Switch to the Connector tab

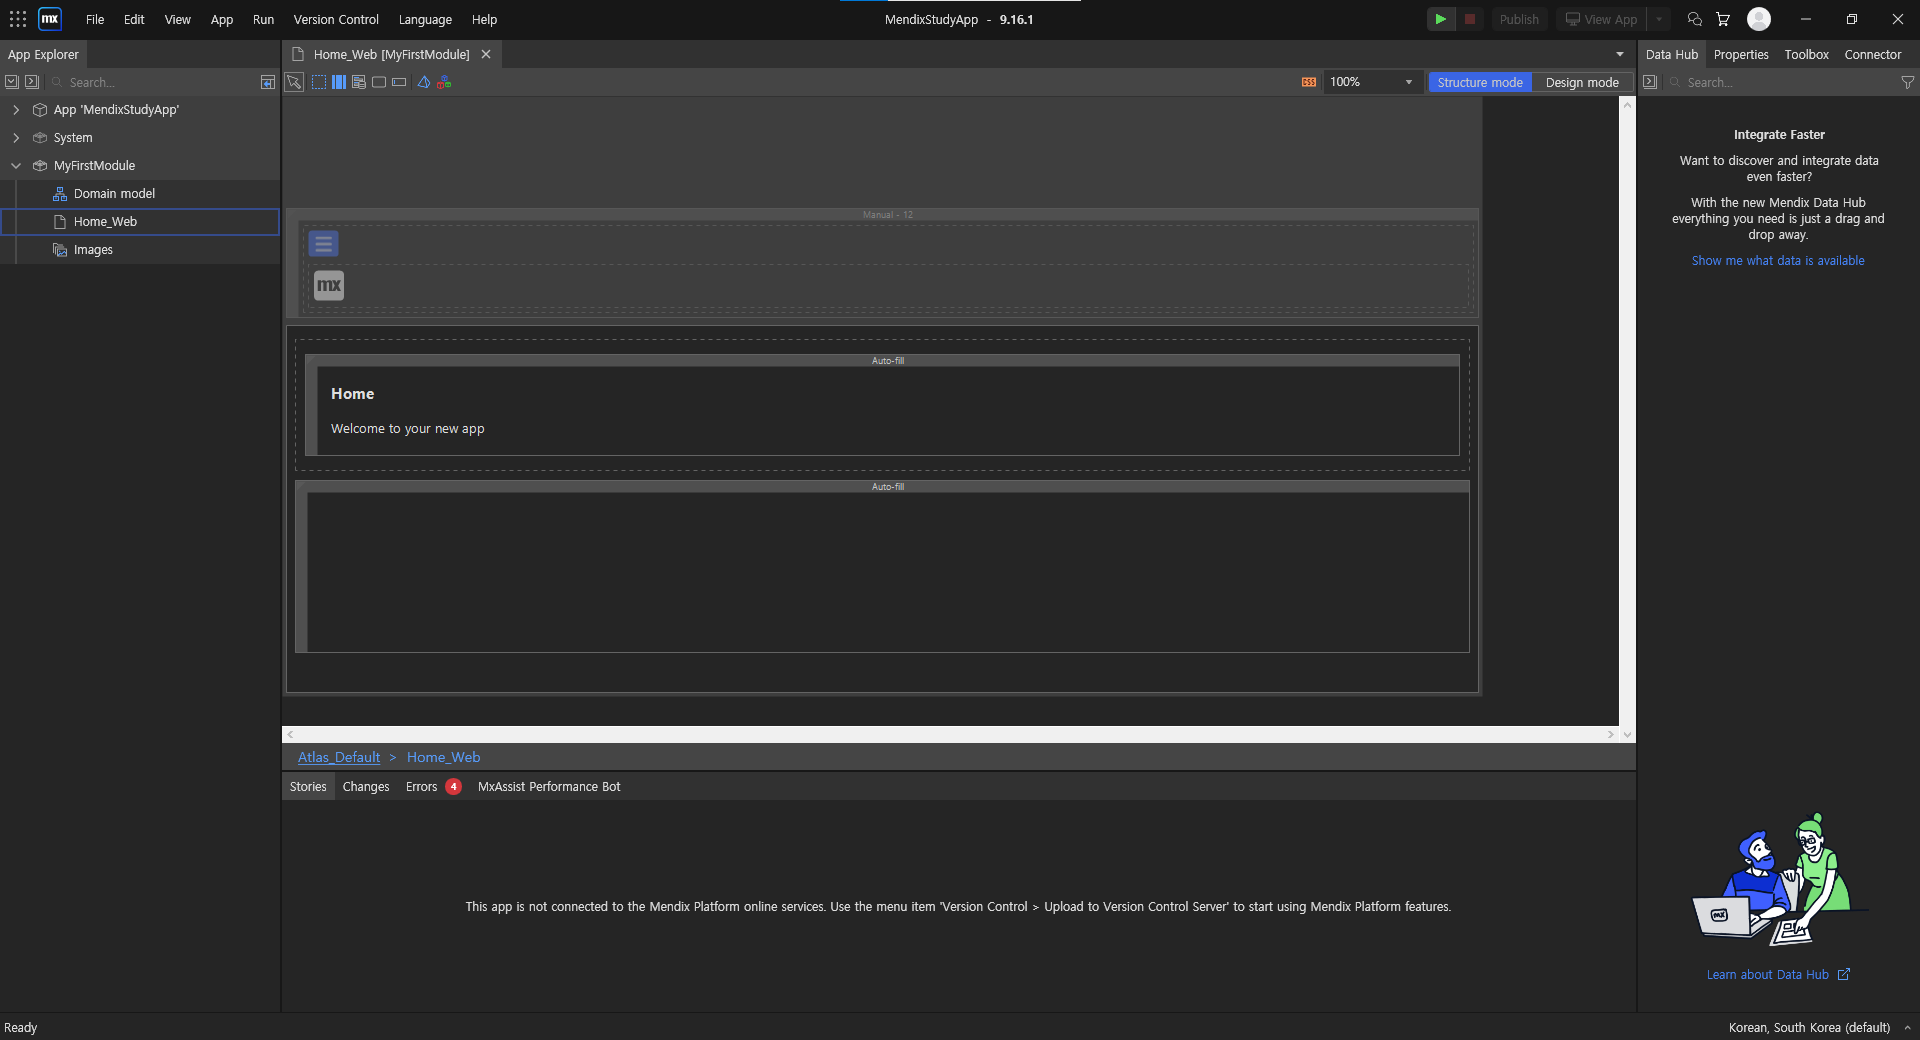click(1873, 54)
